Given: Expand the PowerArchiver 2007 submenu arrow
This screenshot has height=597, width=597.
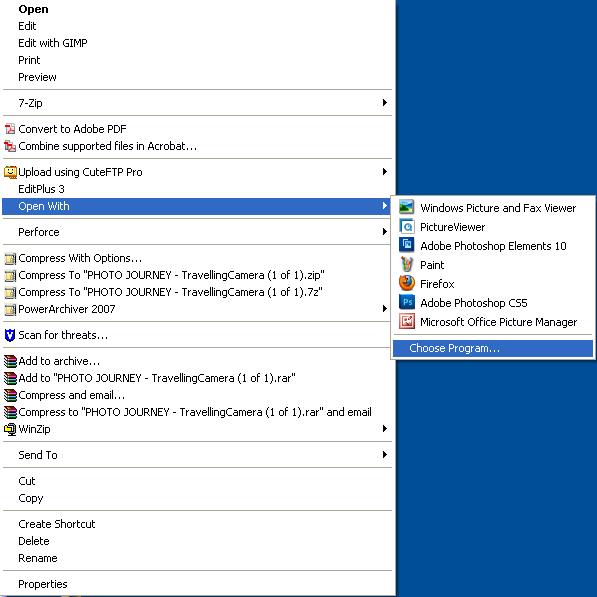Looking at the screenshot, I should (385, 308).
